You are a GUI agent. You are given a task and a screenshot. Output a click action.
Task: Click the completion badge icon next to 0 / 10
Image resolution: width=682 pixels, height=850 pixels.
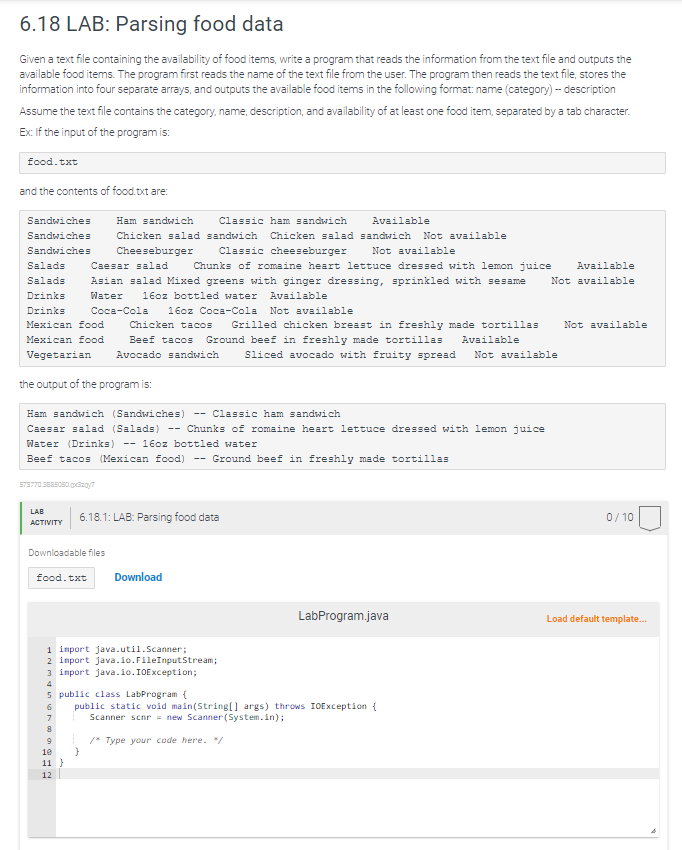(650, 518)
